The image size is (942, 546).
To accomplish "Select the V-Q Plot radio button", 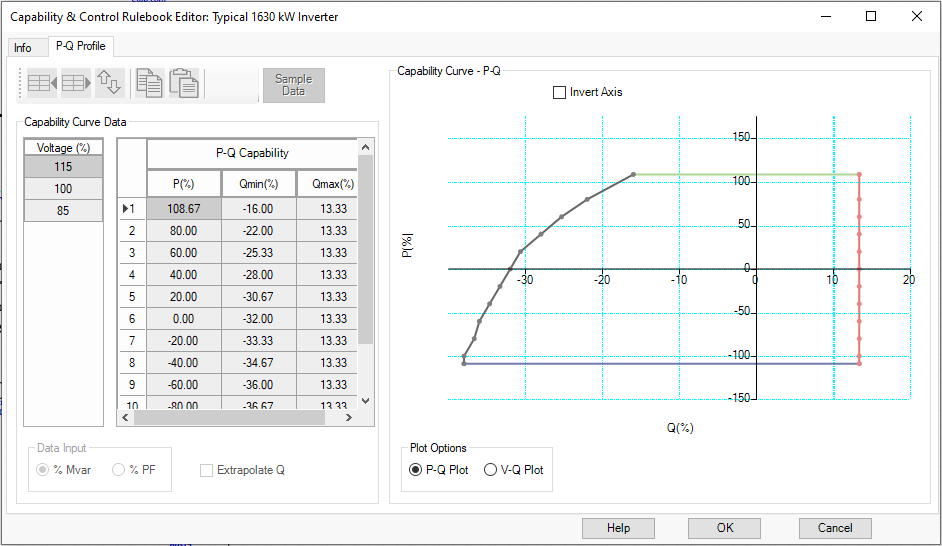I will point(490,470).
